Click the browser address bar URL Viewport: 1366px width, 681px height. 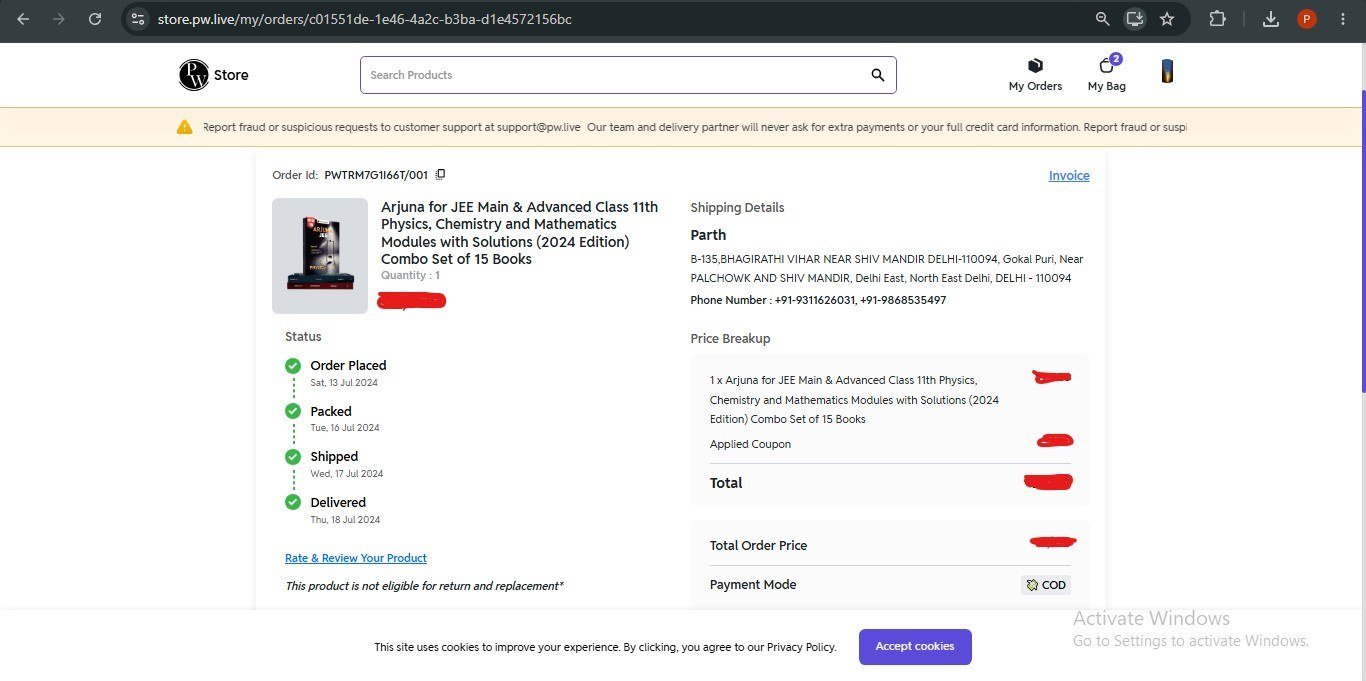pos(365,19)
